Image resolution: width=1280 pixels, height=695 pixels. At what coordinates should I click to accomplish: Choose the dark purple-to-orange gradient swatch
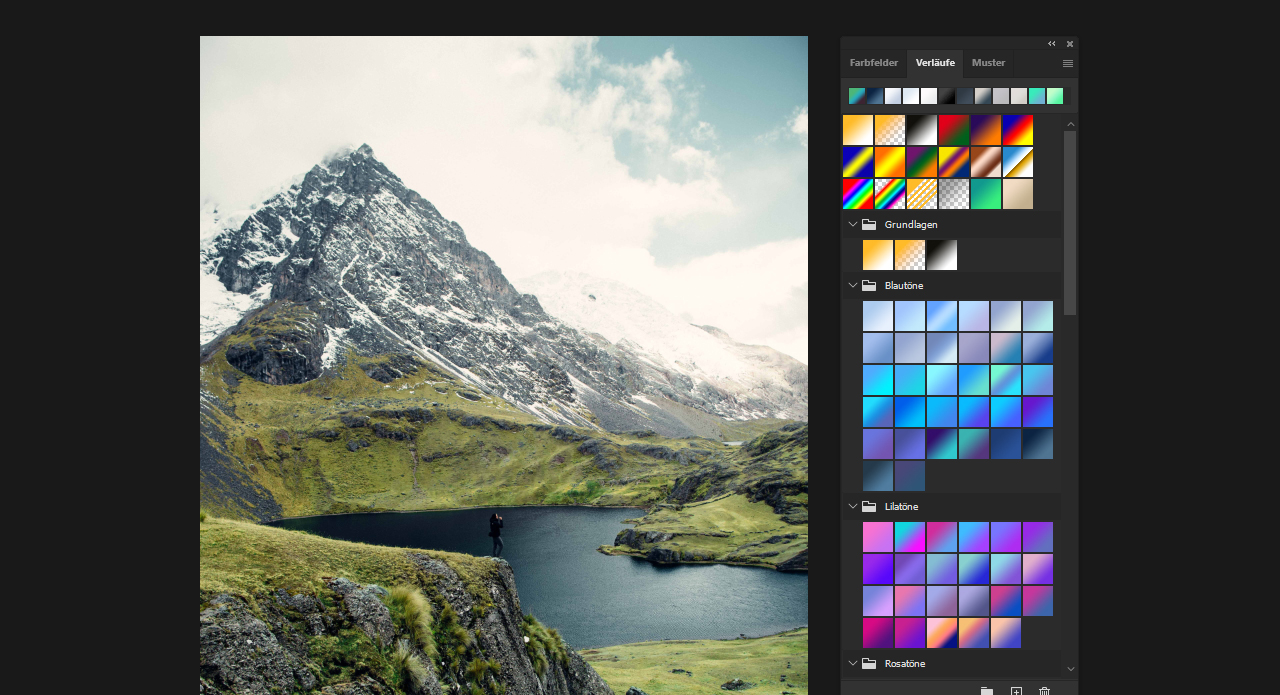[x=986, y=130]
